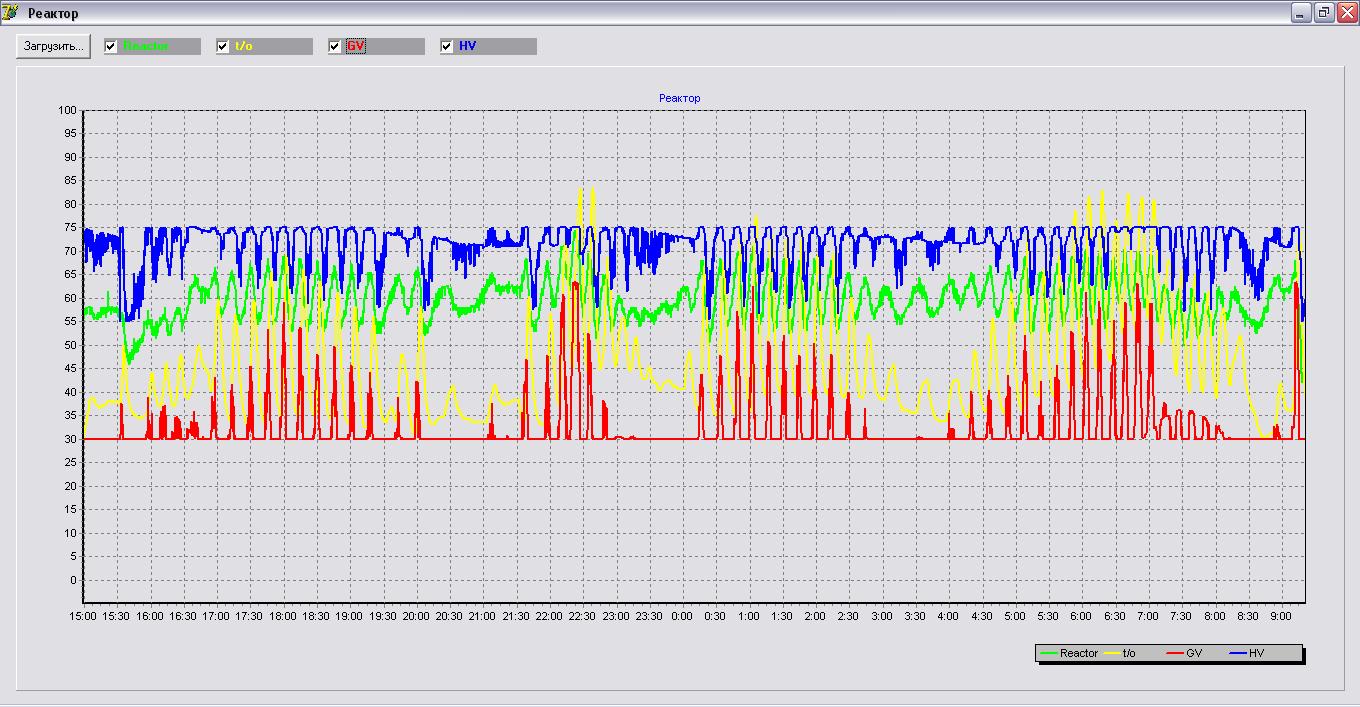1360x707 pixels.
Task: Click the 22:30 label on time axis
Action: point(582,617)
